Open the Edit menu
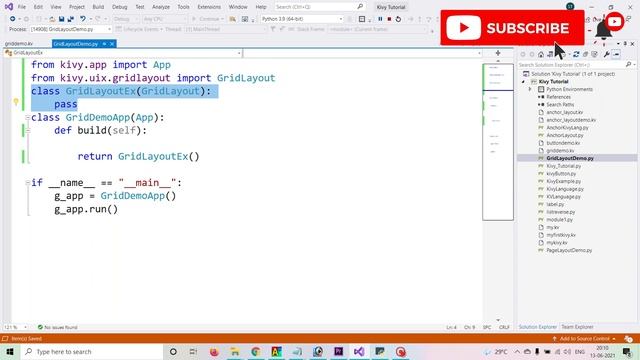This screenshot has height=360, width=640. coord(38,7)
